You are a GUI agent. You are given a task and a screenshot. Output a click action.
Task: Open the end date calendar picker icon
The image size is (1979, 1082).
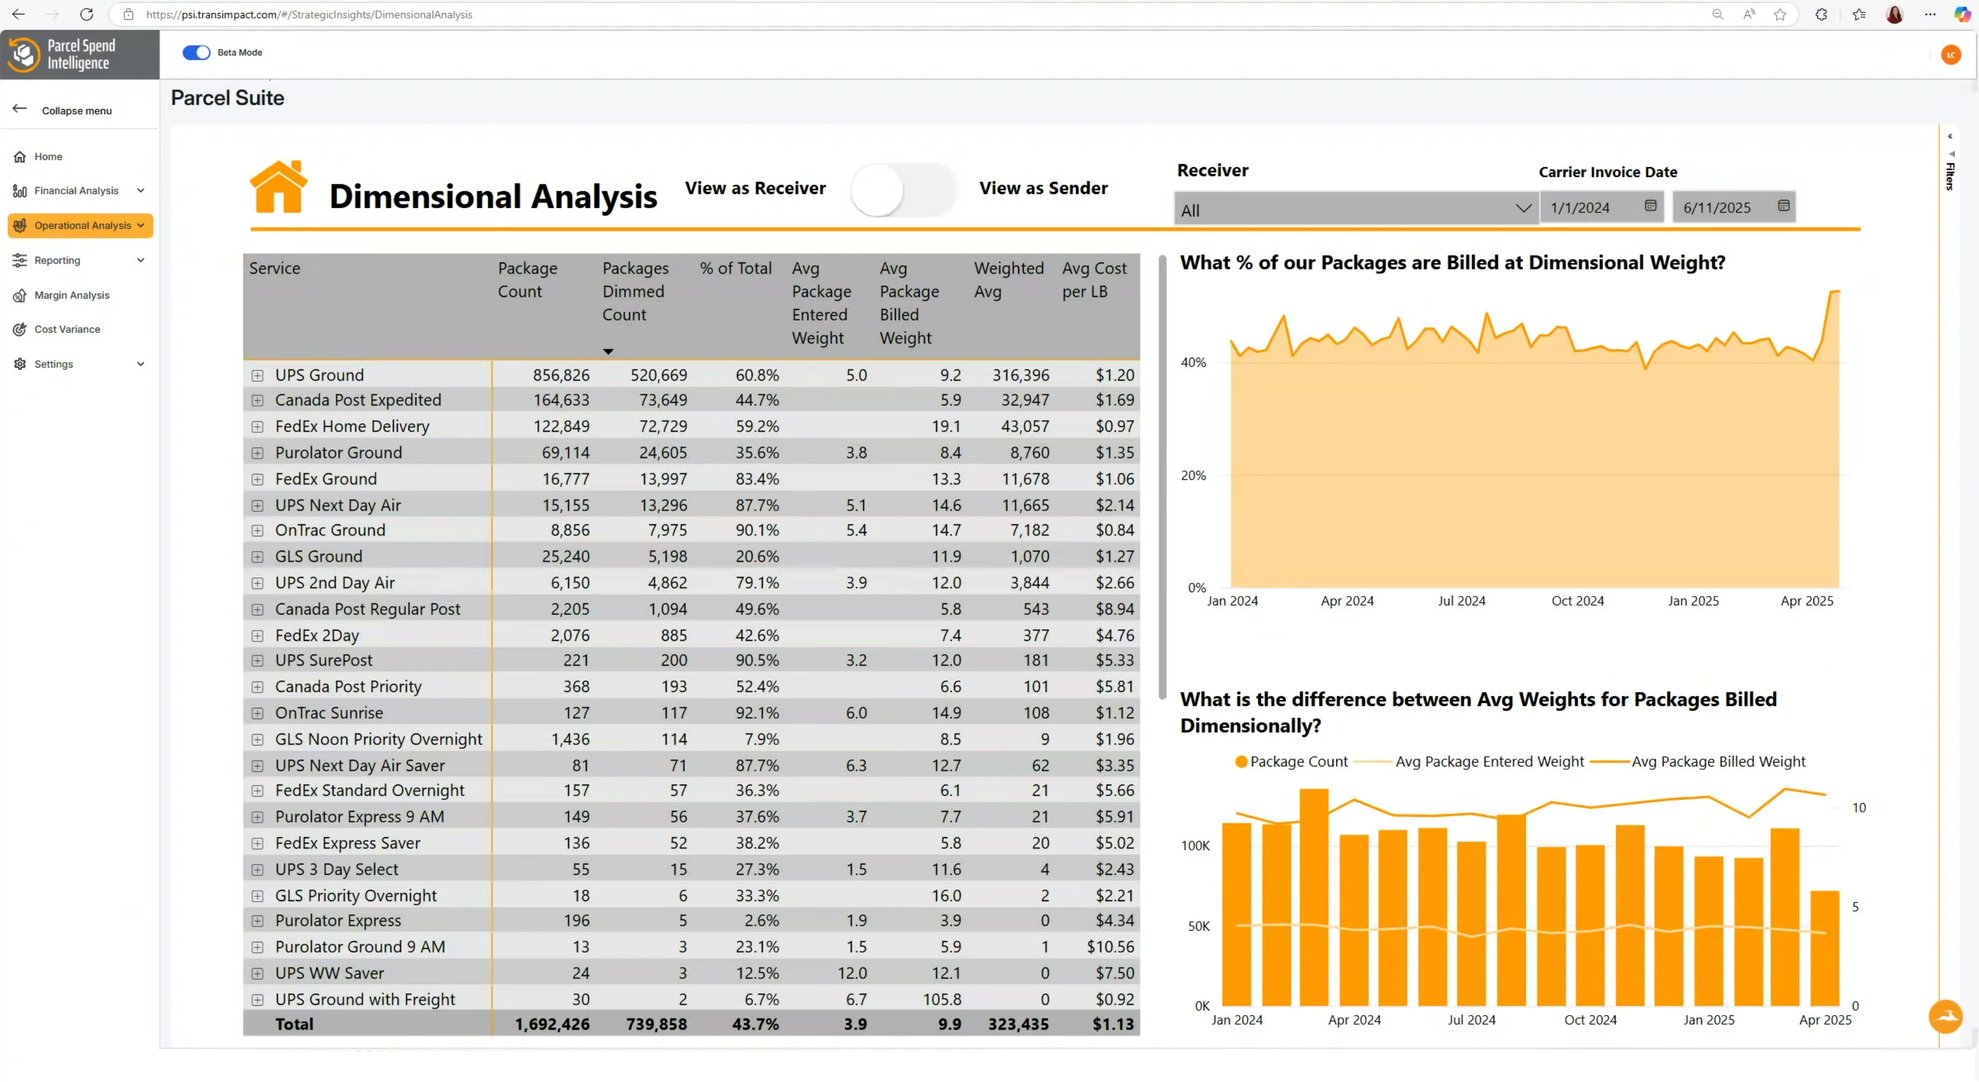click(1783, 206)
